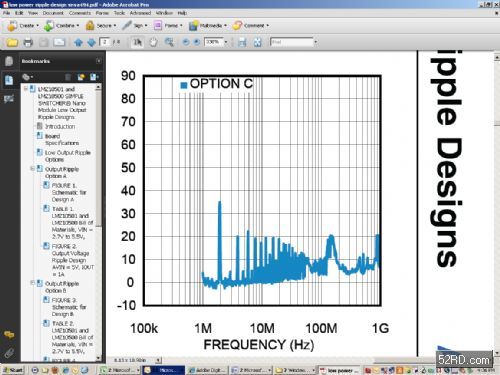Open the Board Specifications bookmark
The width and height of the screenshot is (500, 375).
tap(62, 140)
